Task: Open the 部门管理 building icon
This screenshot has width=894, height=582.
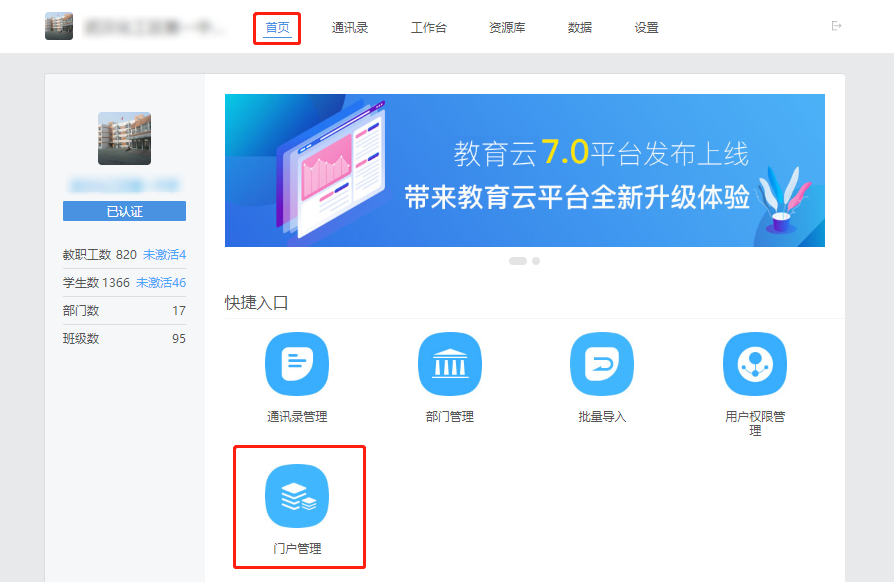Action: (449, 364)
